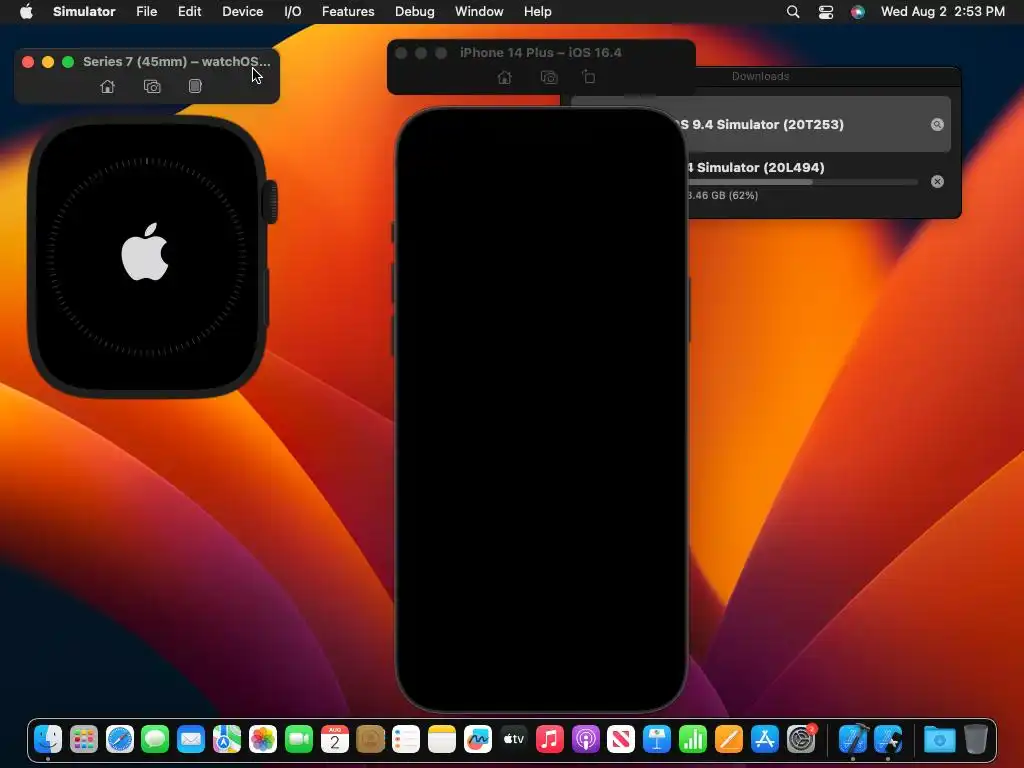This screenshot has height=768, width=1024.
Task: Open Photos from the Dock
Action: tap(263, 739)
